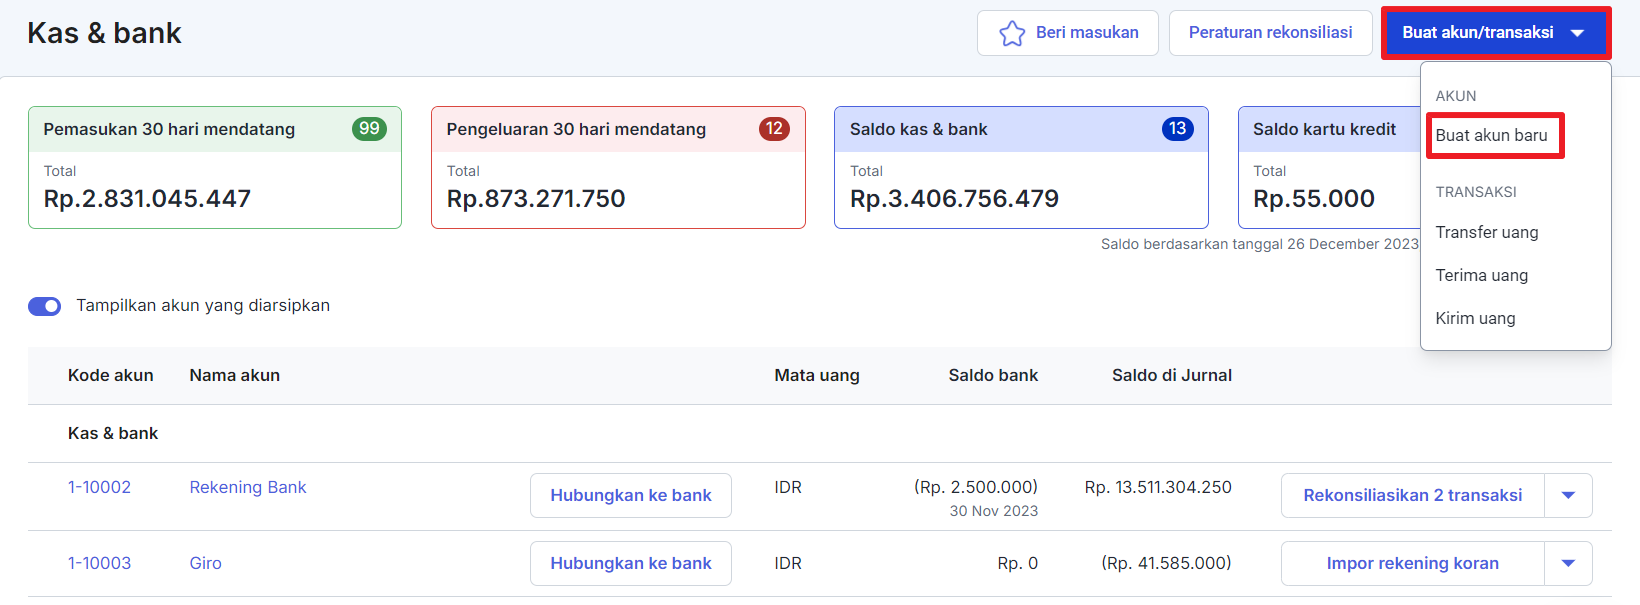
Task: Open the Rekening Bank account link
Action: click(248, 487)
